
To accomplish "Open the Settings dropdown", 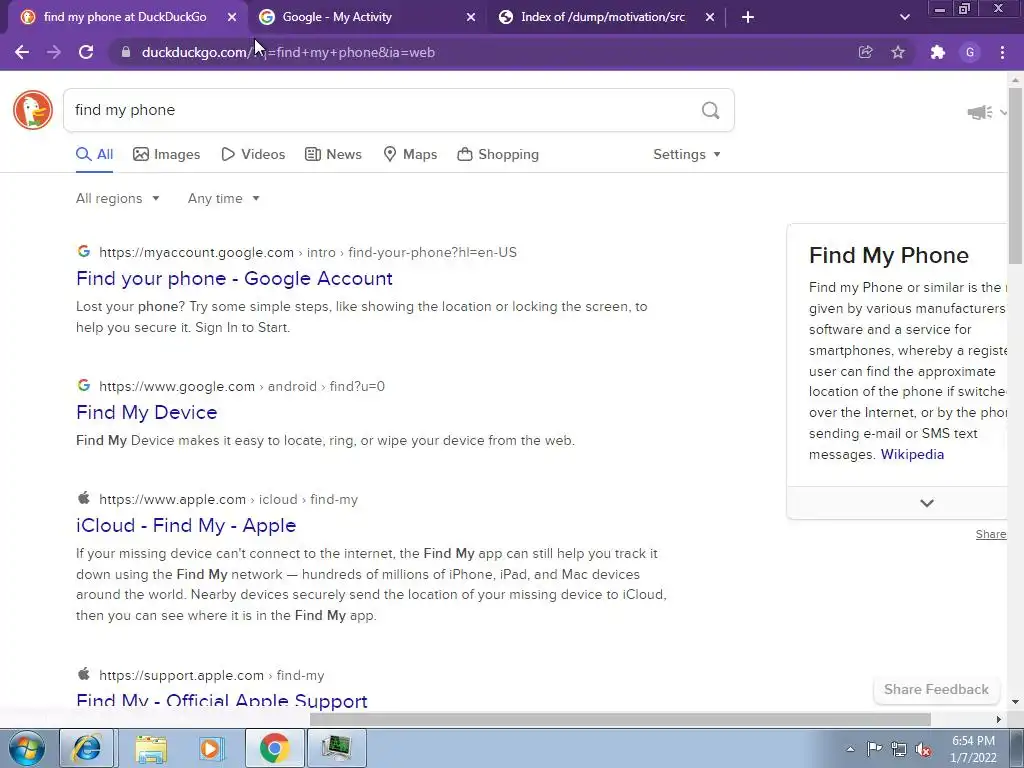I will pos(687,155).
